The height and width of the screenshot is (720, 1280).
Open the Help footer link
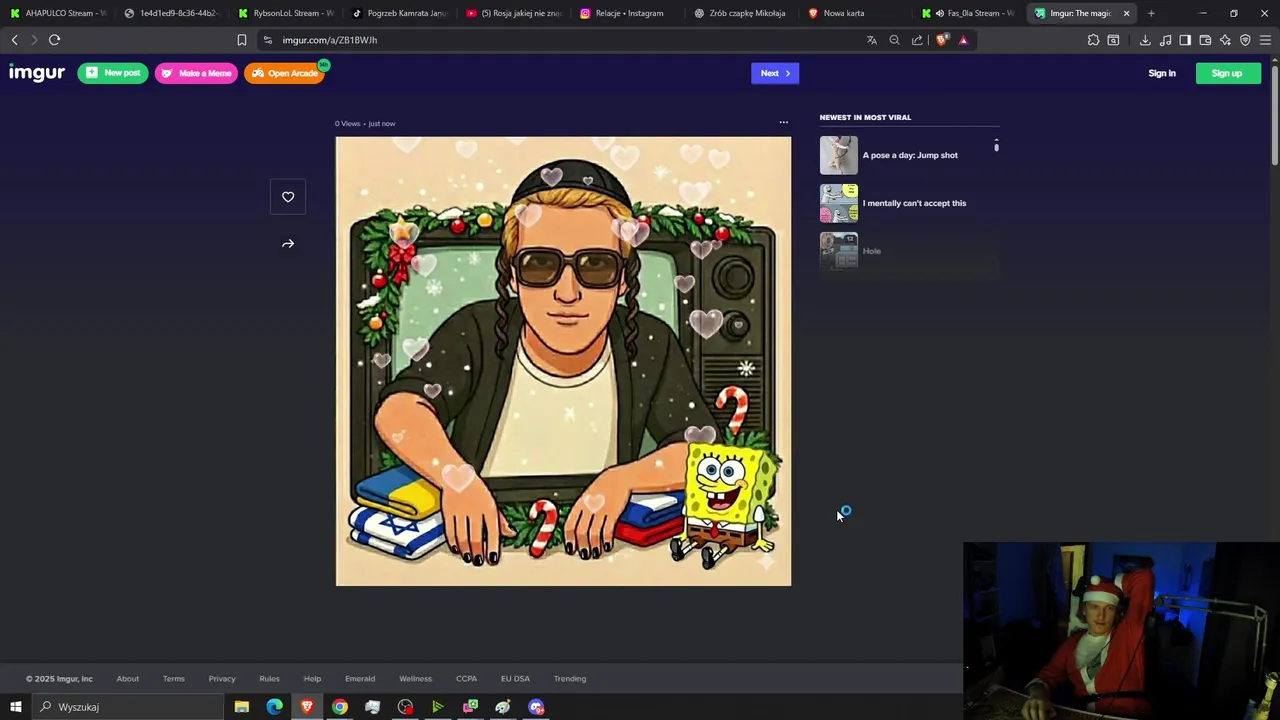point(312,679)
